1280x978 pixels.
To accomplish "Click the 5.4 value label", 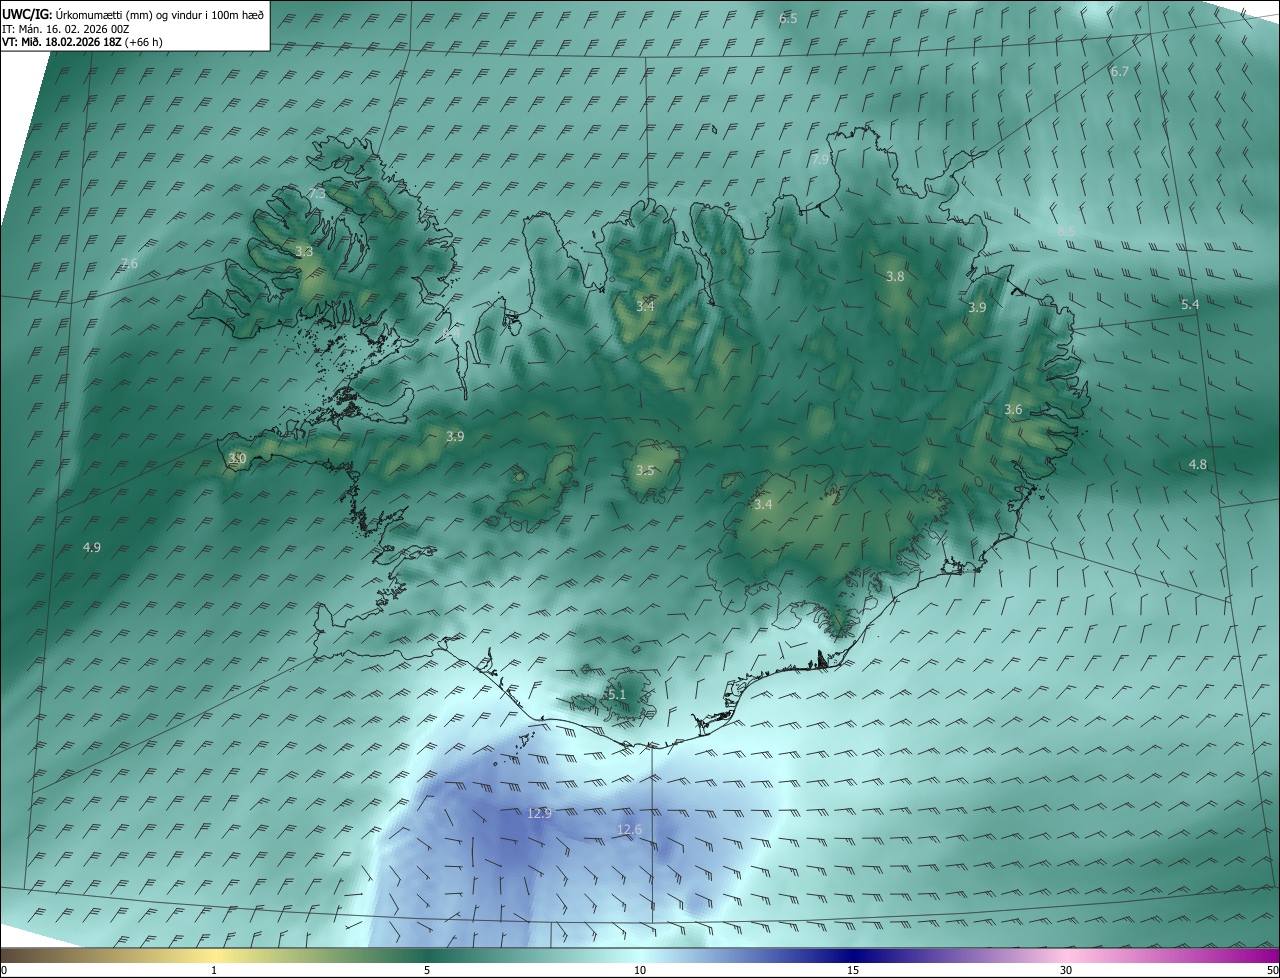I will pyautogui.click(x=1189, y=304).
